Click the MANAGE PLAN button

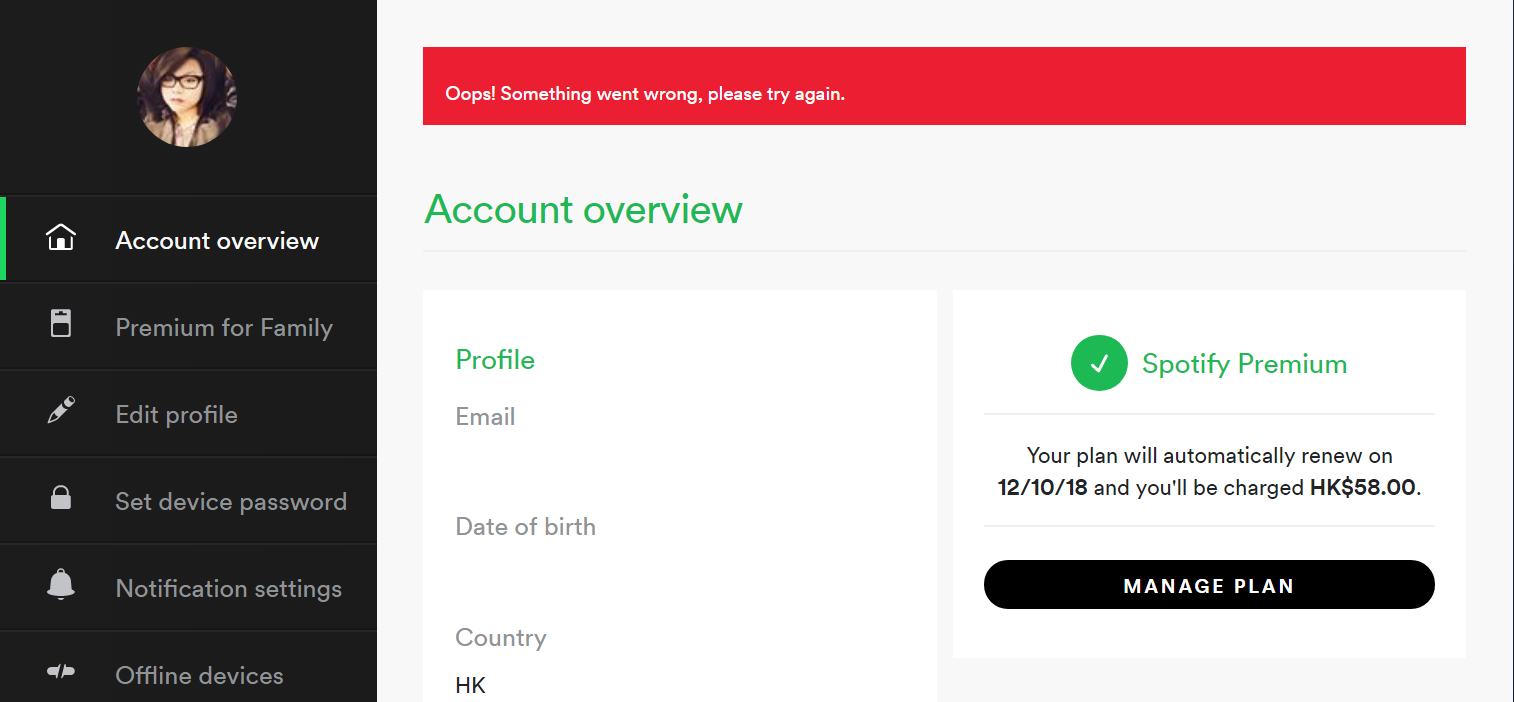pos(1209,585)
